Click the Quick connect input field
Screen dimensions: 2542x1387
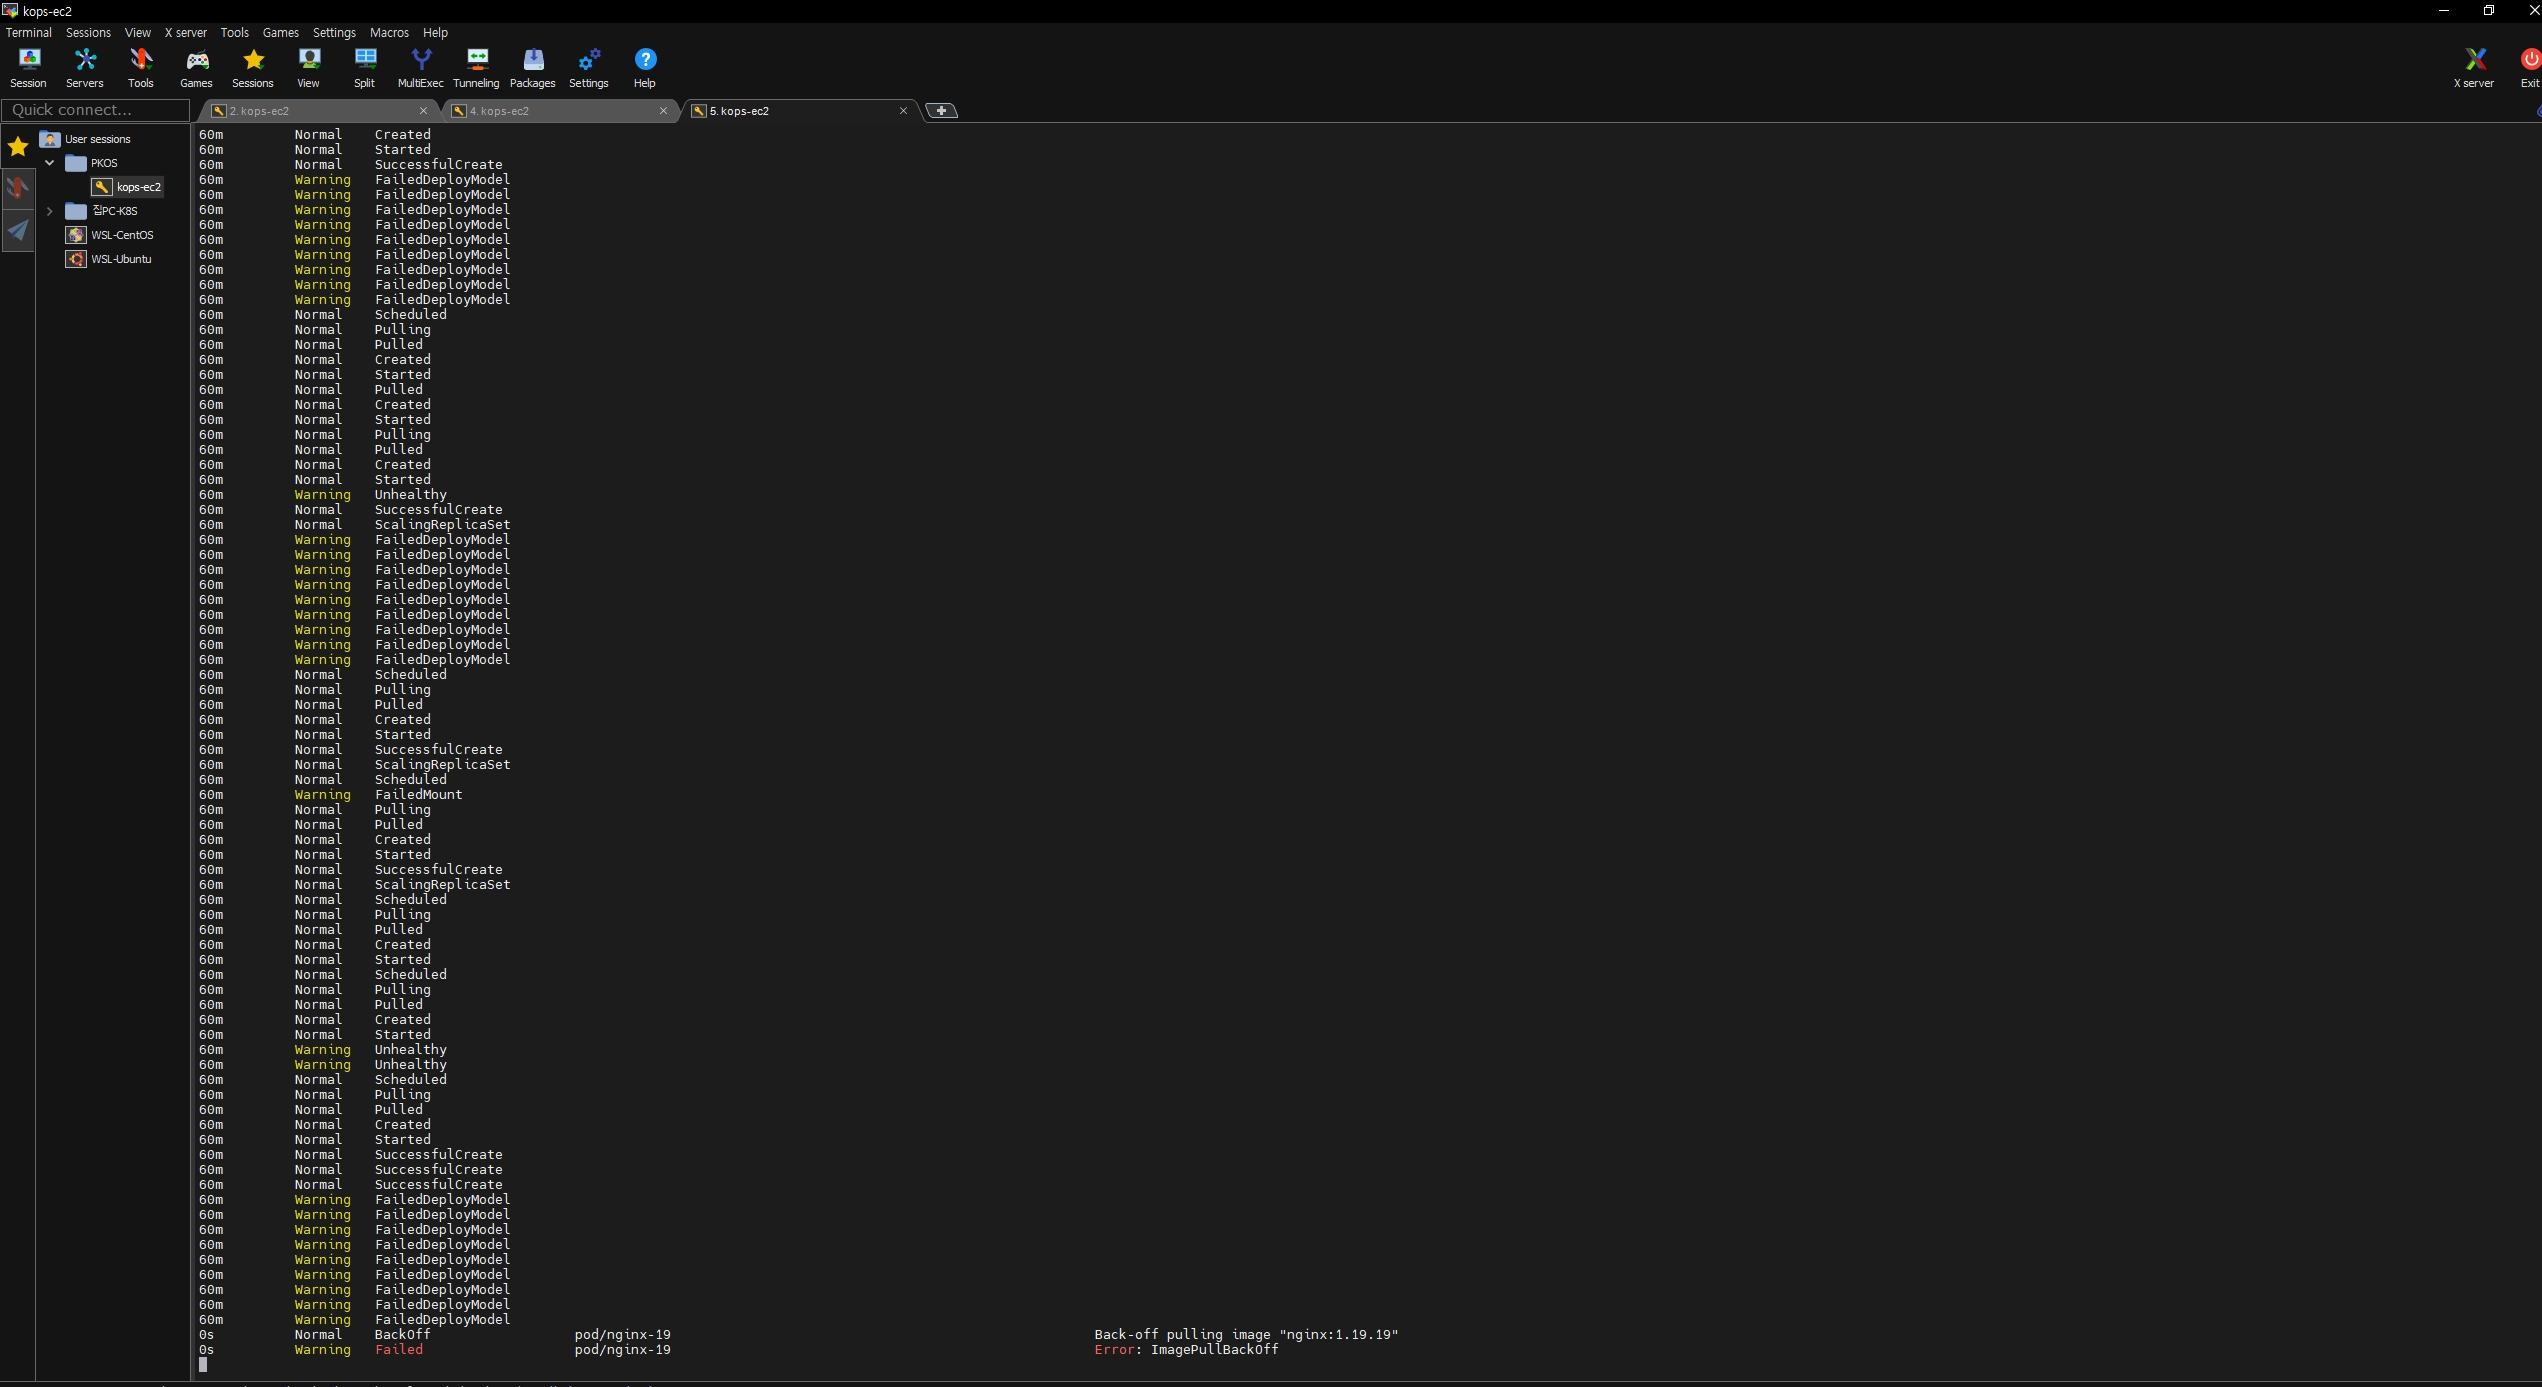tap(96, 110)
